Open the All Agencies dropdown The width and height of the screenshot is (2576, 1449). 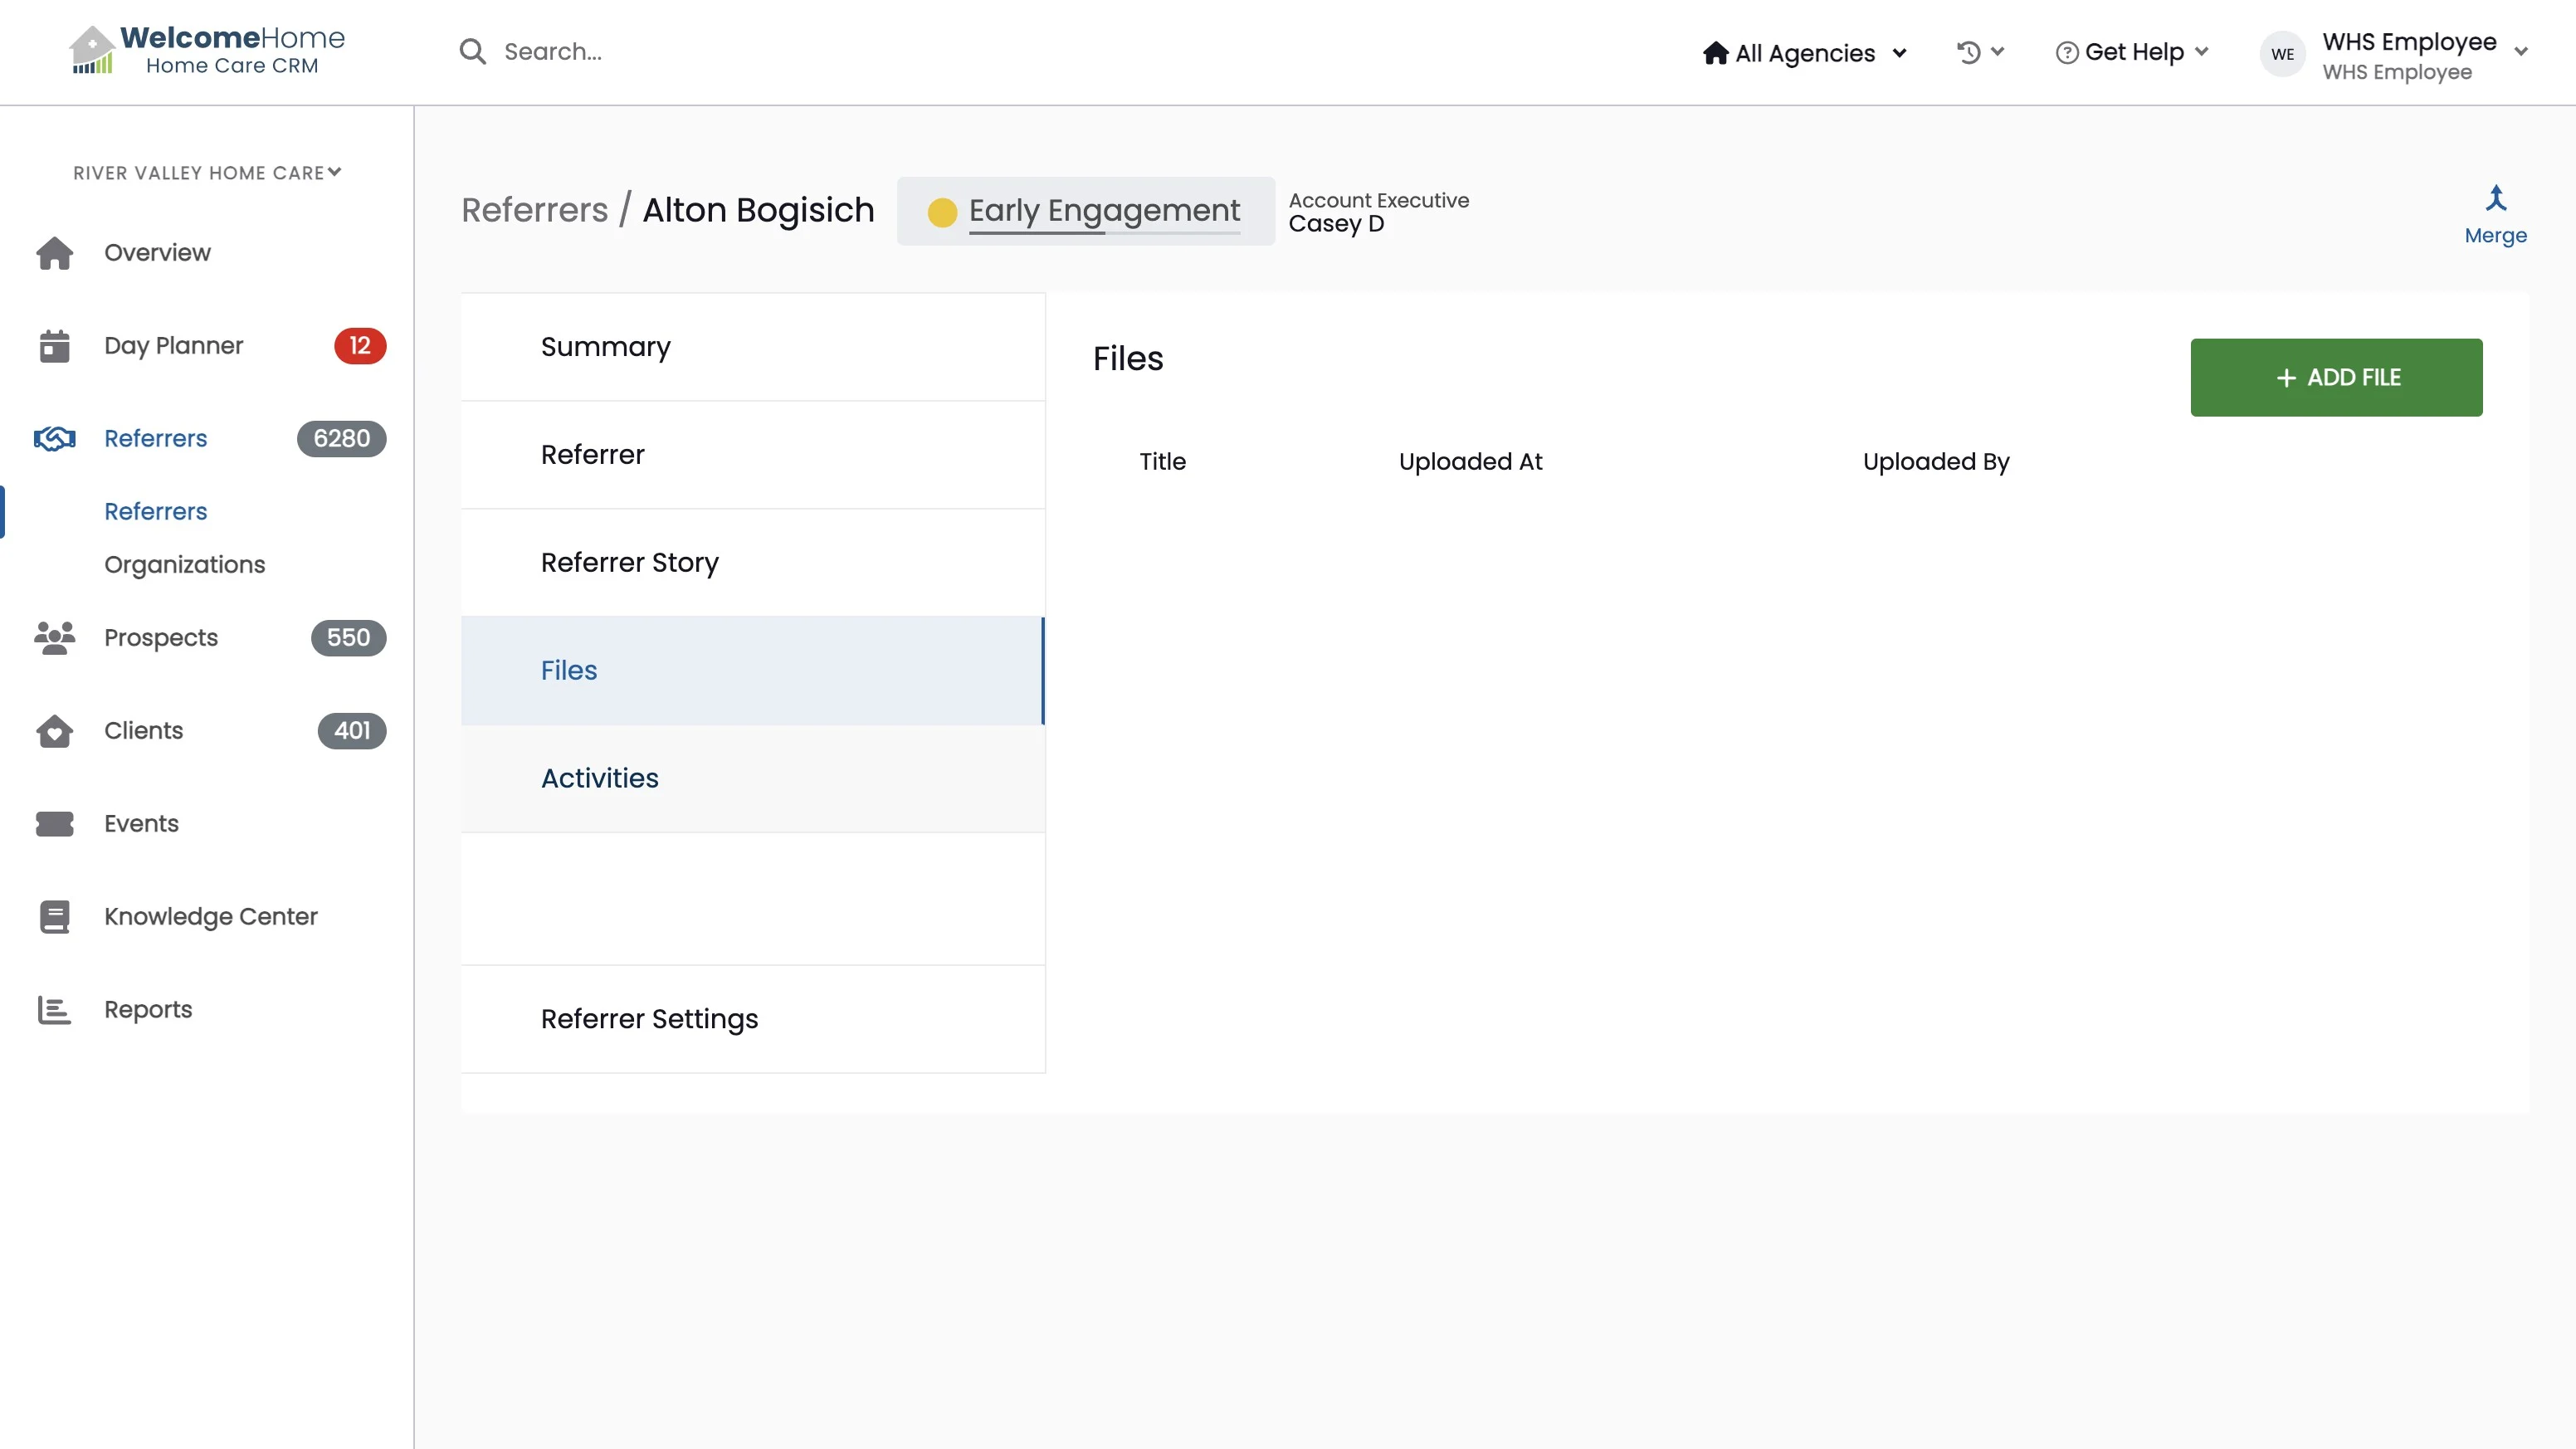coord(1805,53)
